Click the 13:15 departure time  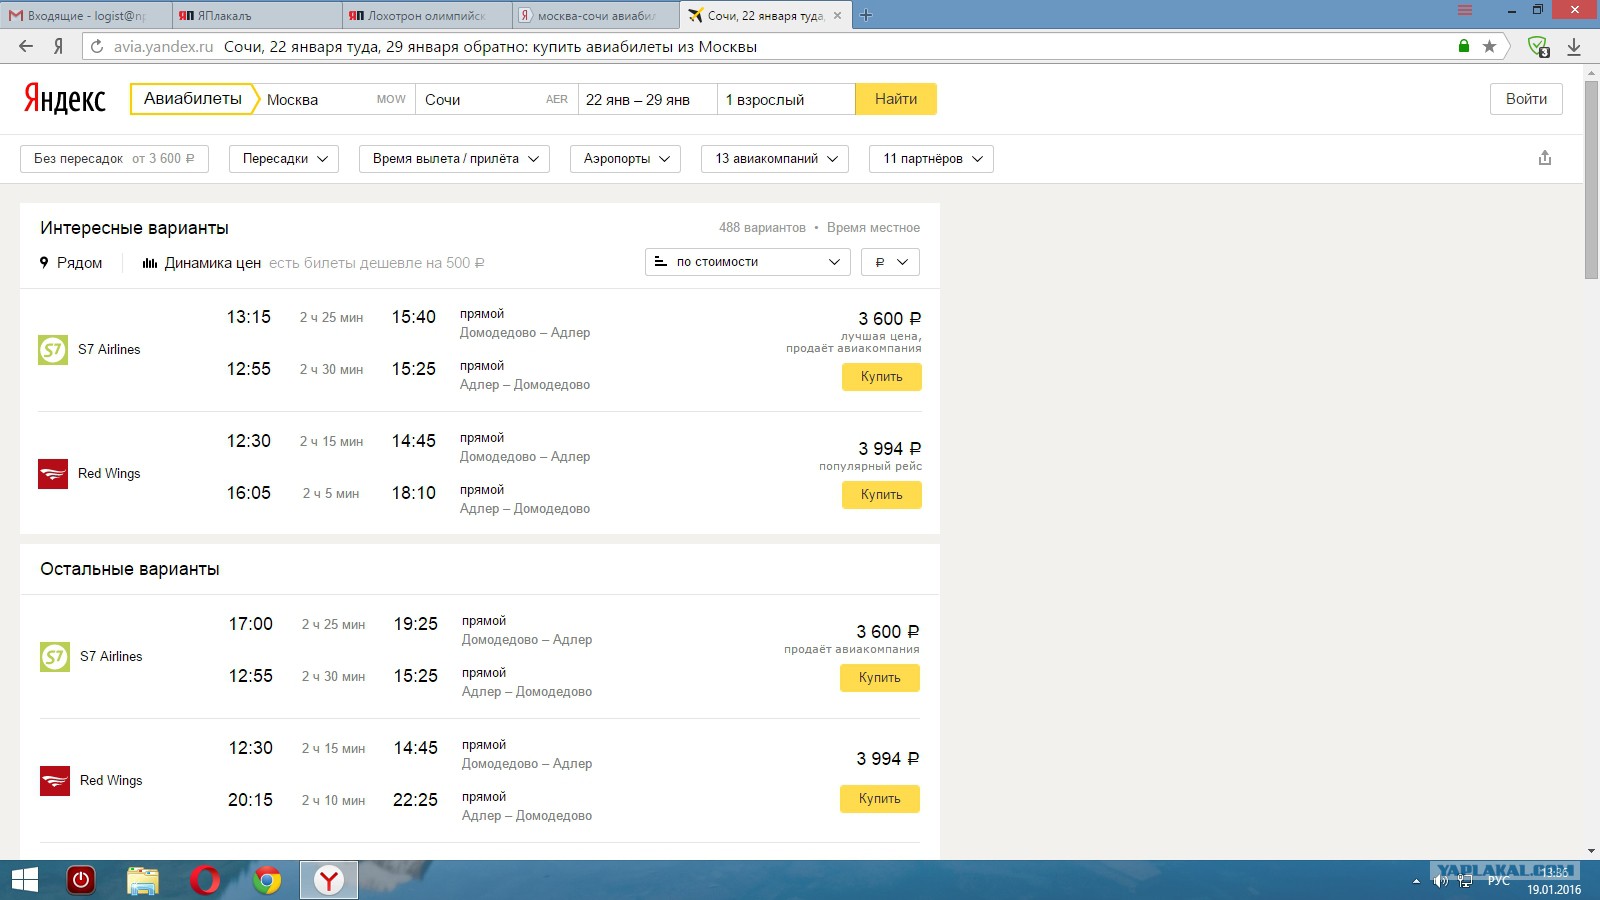pos(249,317)
